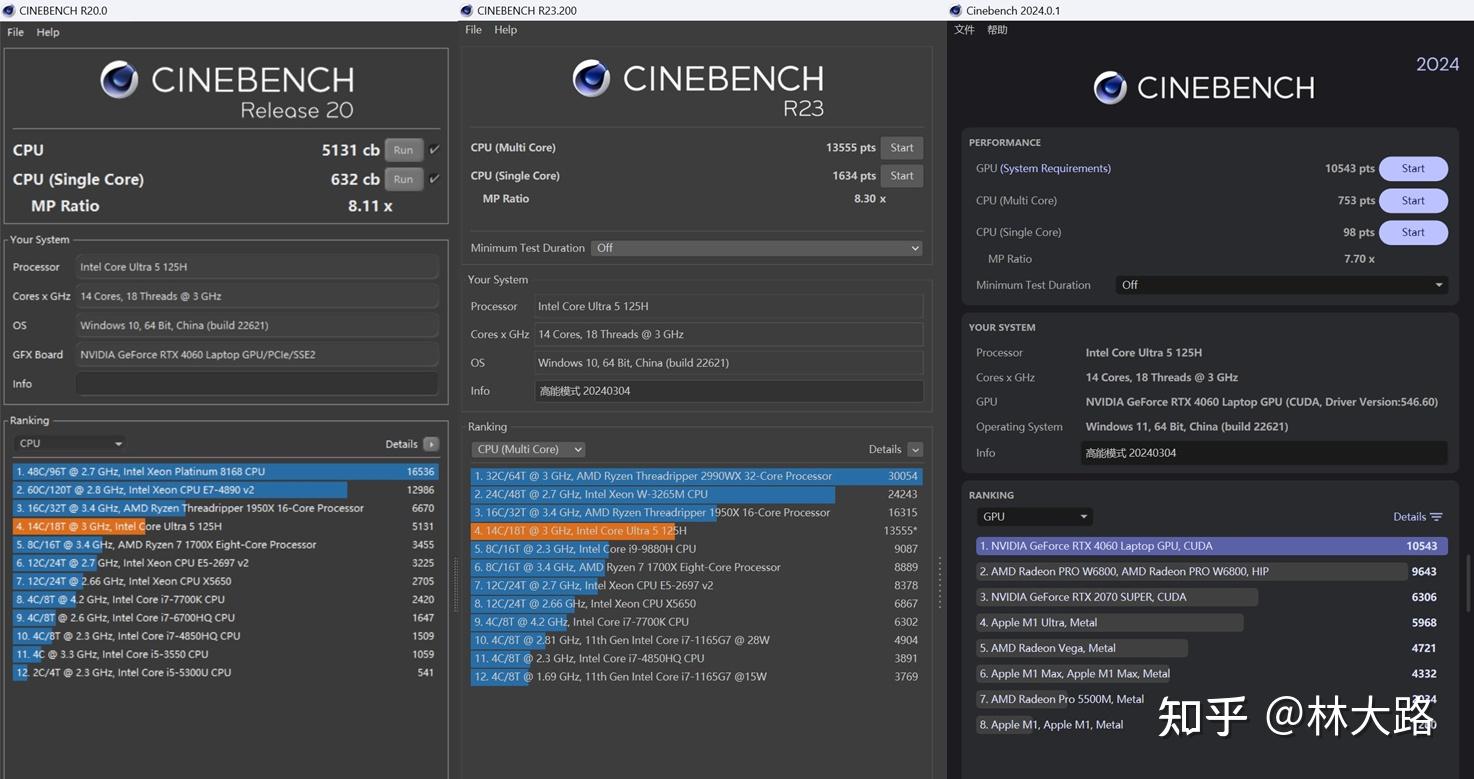Start the R23 CPU (Single Core) test
The height and width of the screenshot is (779, 1474).
coord(902,176)
